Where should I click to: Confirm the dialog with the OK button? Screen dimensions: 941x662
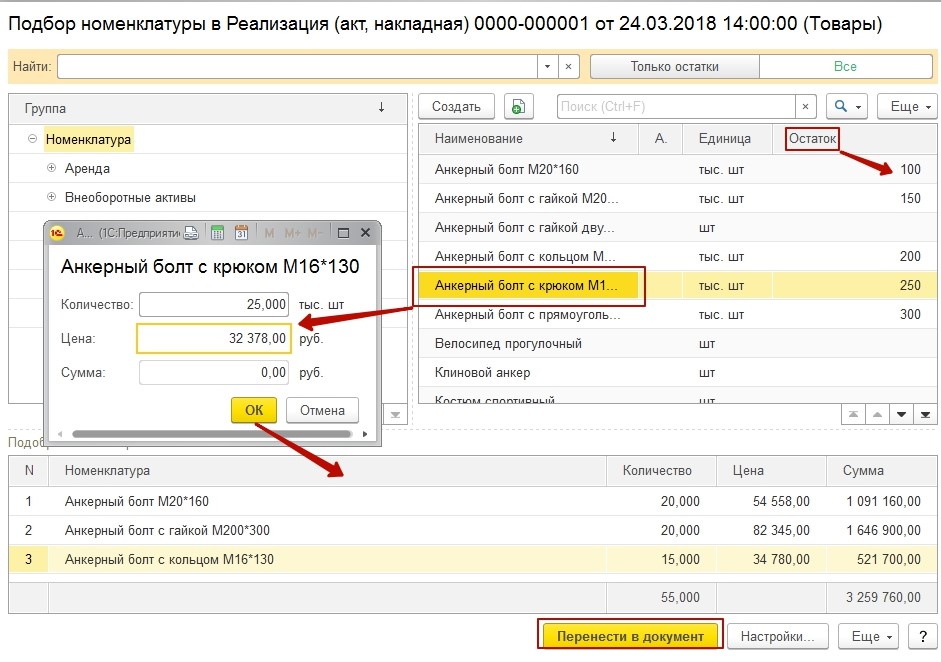(x=254, y=410)
